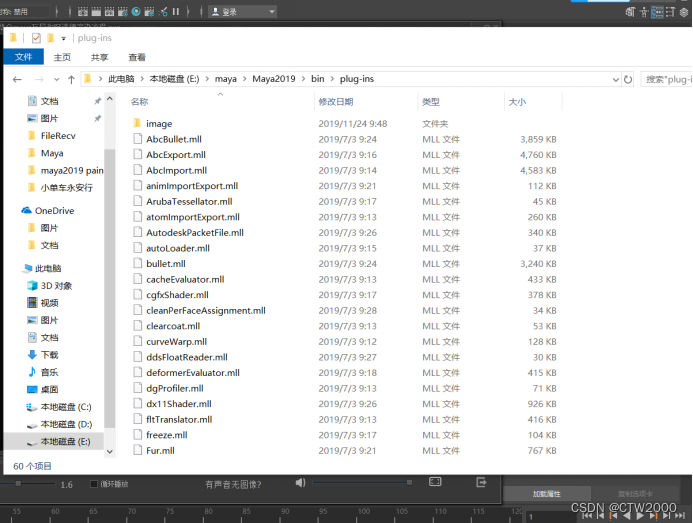Click the fullscreen icon in video player
The image size is (693, 523).
click(435, 482)
